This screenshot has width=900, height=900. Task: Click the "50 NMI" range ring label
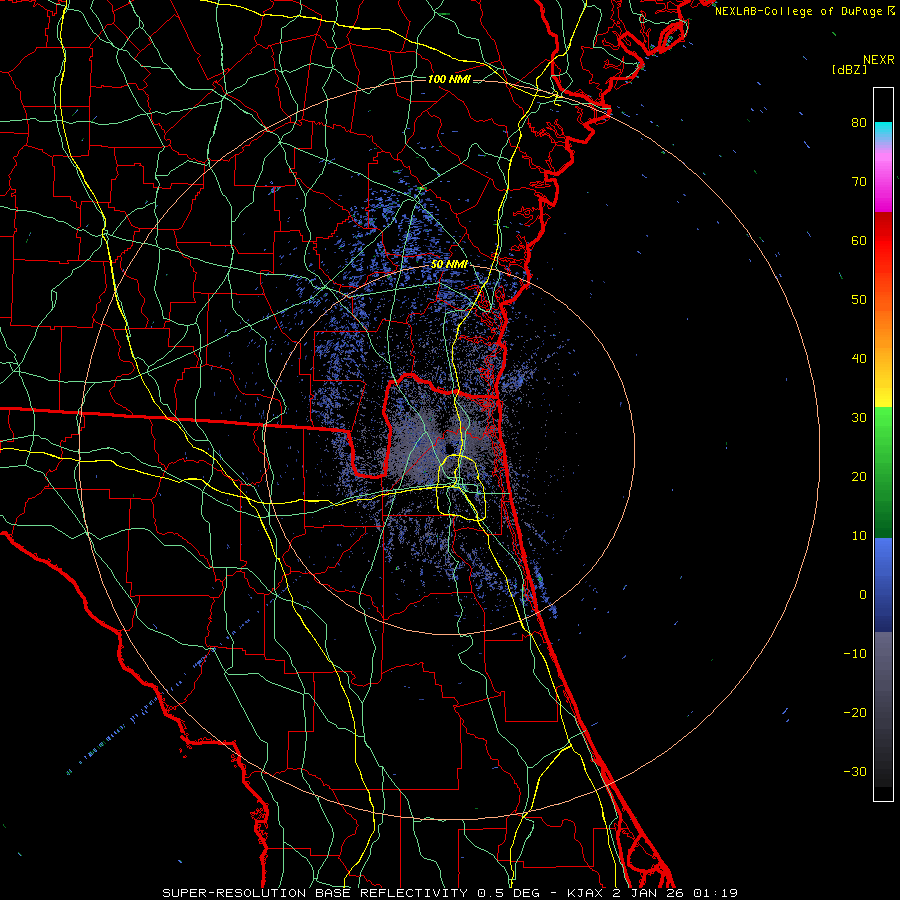click(x=449, y=265)
